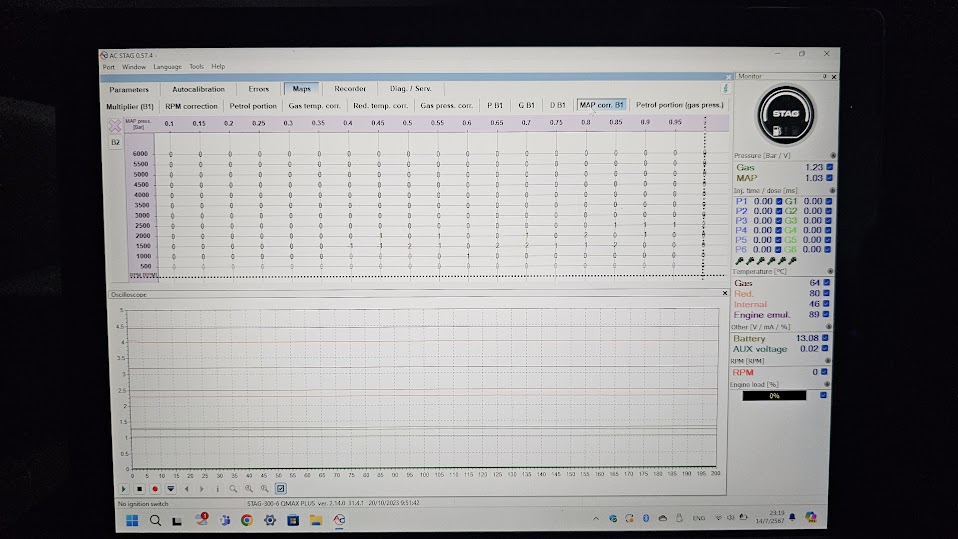
Task: Start oscilloscope recording with the red record button
Action: pyautogui.click(x=155, y=489)
